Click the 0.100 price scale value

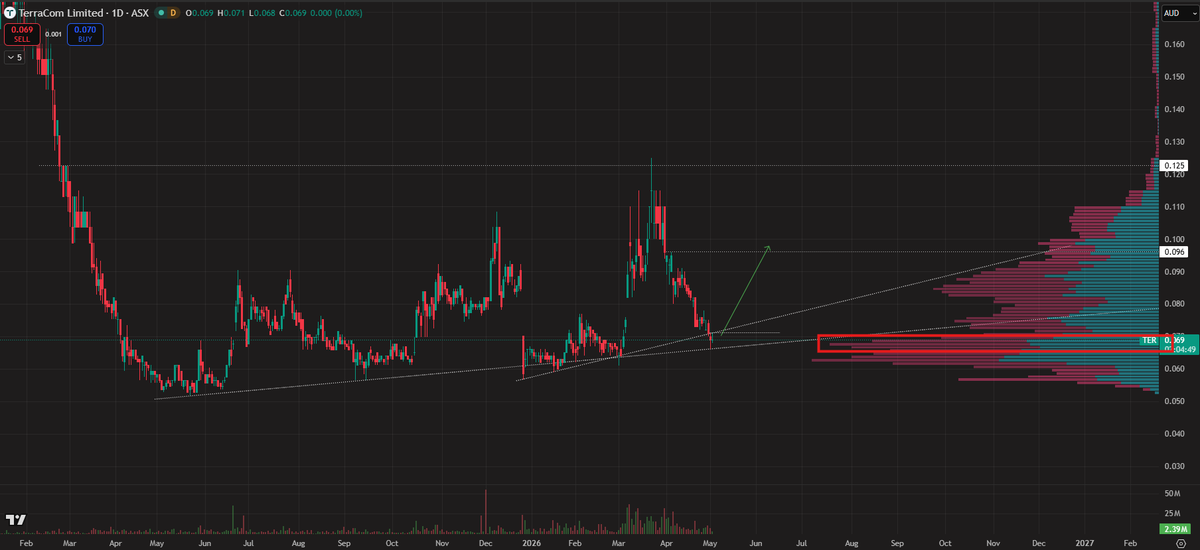click(x=1175, y=240)
